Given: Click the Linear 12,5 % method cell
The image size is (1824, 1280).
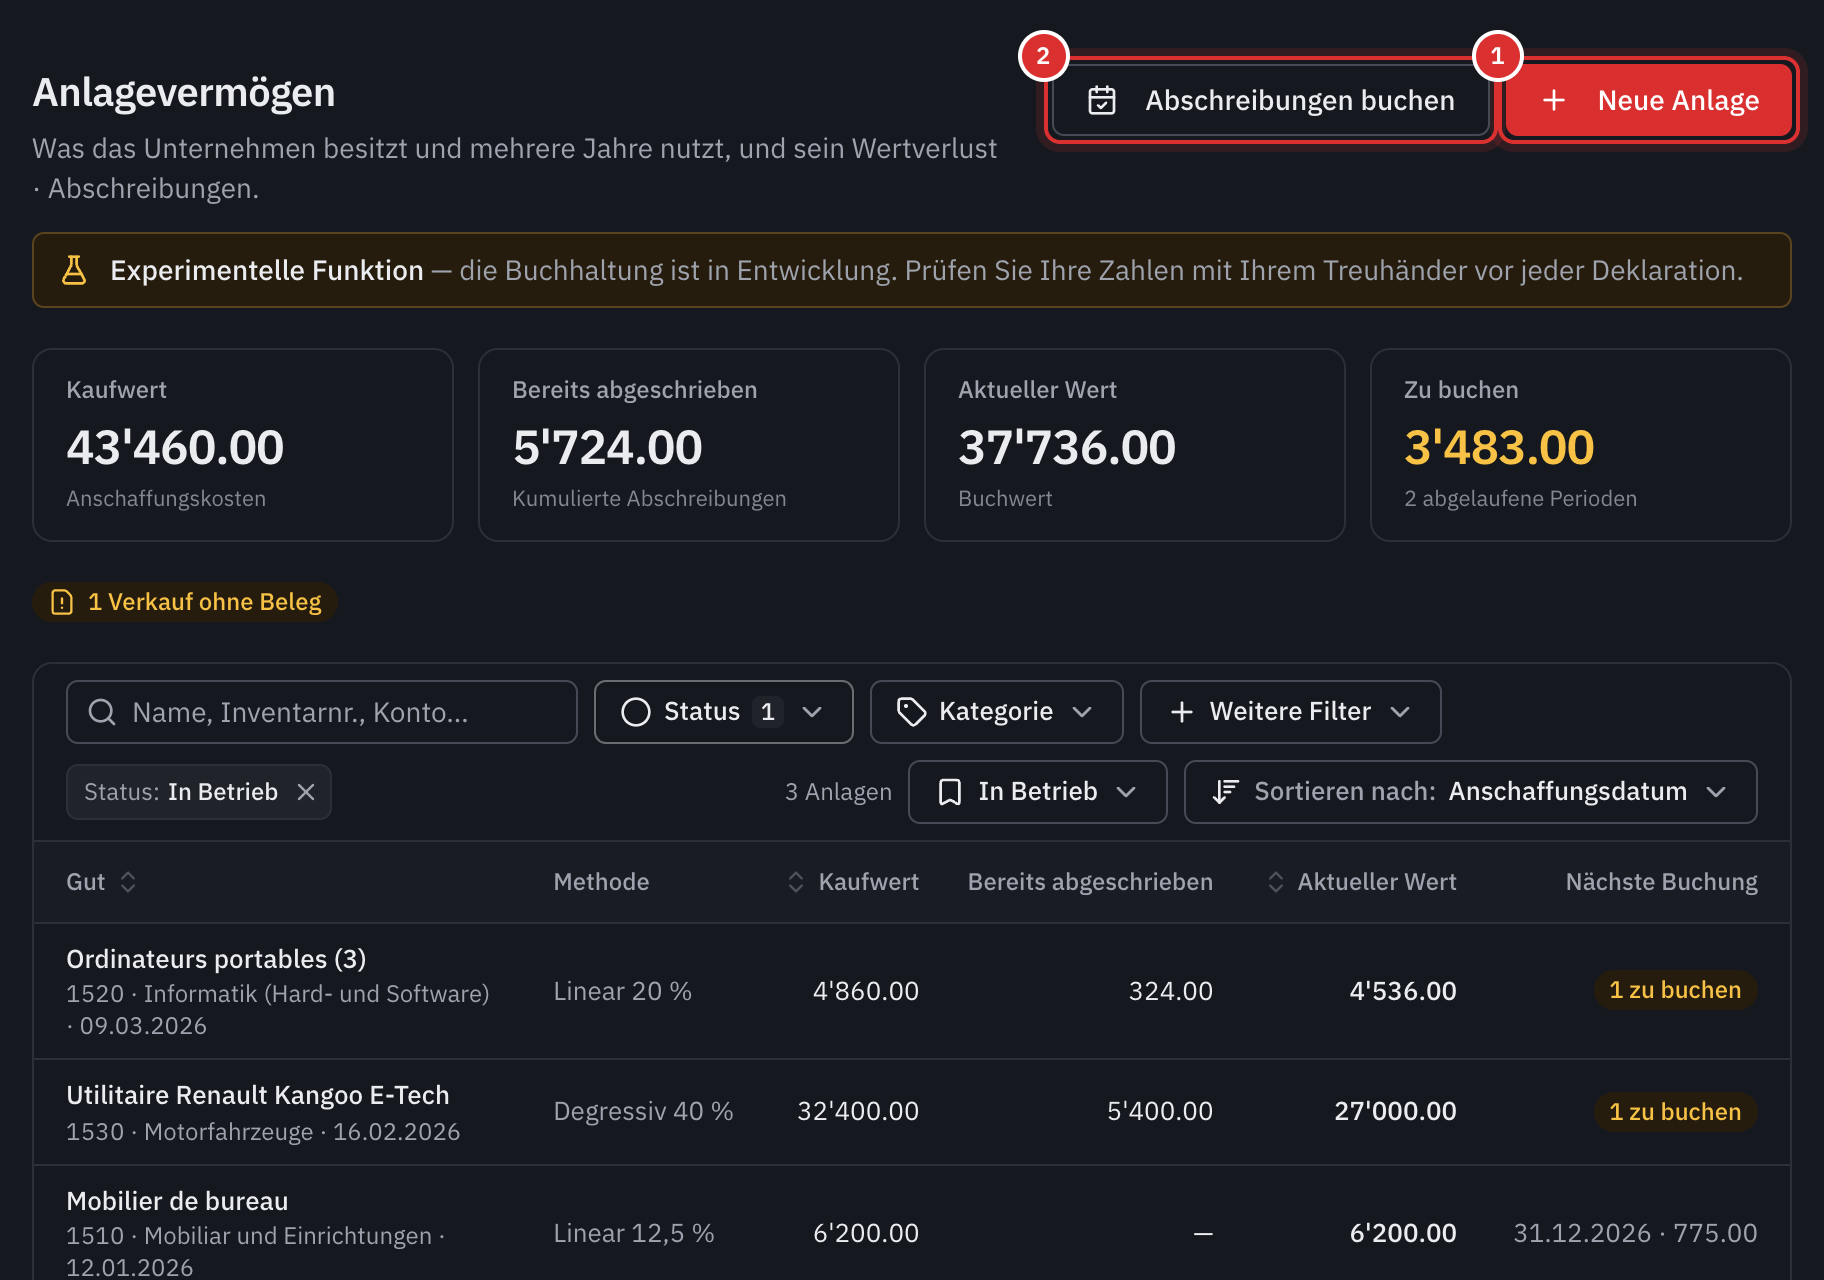Looking at the screenshot, I should click(x=634, y=1233).
